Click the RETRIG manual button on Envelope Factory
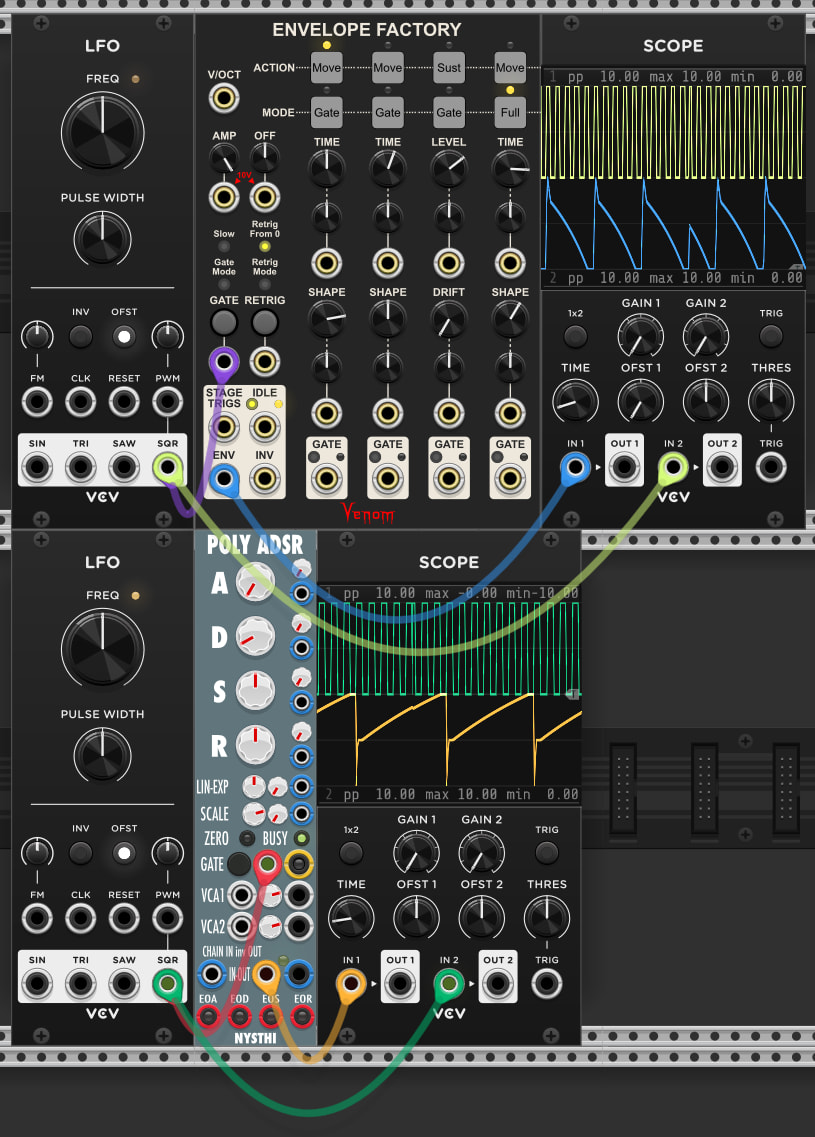The height and width of the screenshot is (1137, 815). 265,322
